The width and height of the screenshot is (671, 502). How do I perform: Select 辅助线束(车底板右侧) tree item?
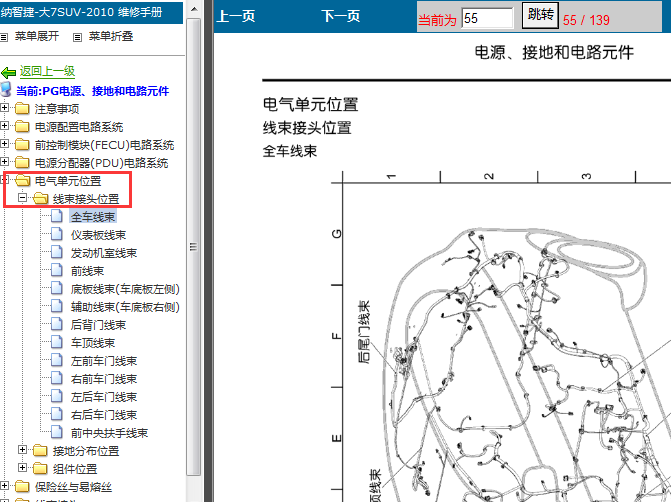pyautogui.click(x=125, y=307)
